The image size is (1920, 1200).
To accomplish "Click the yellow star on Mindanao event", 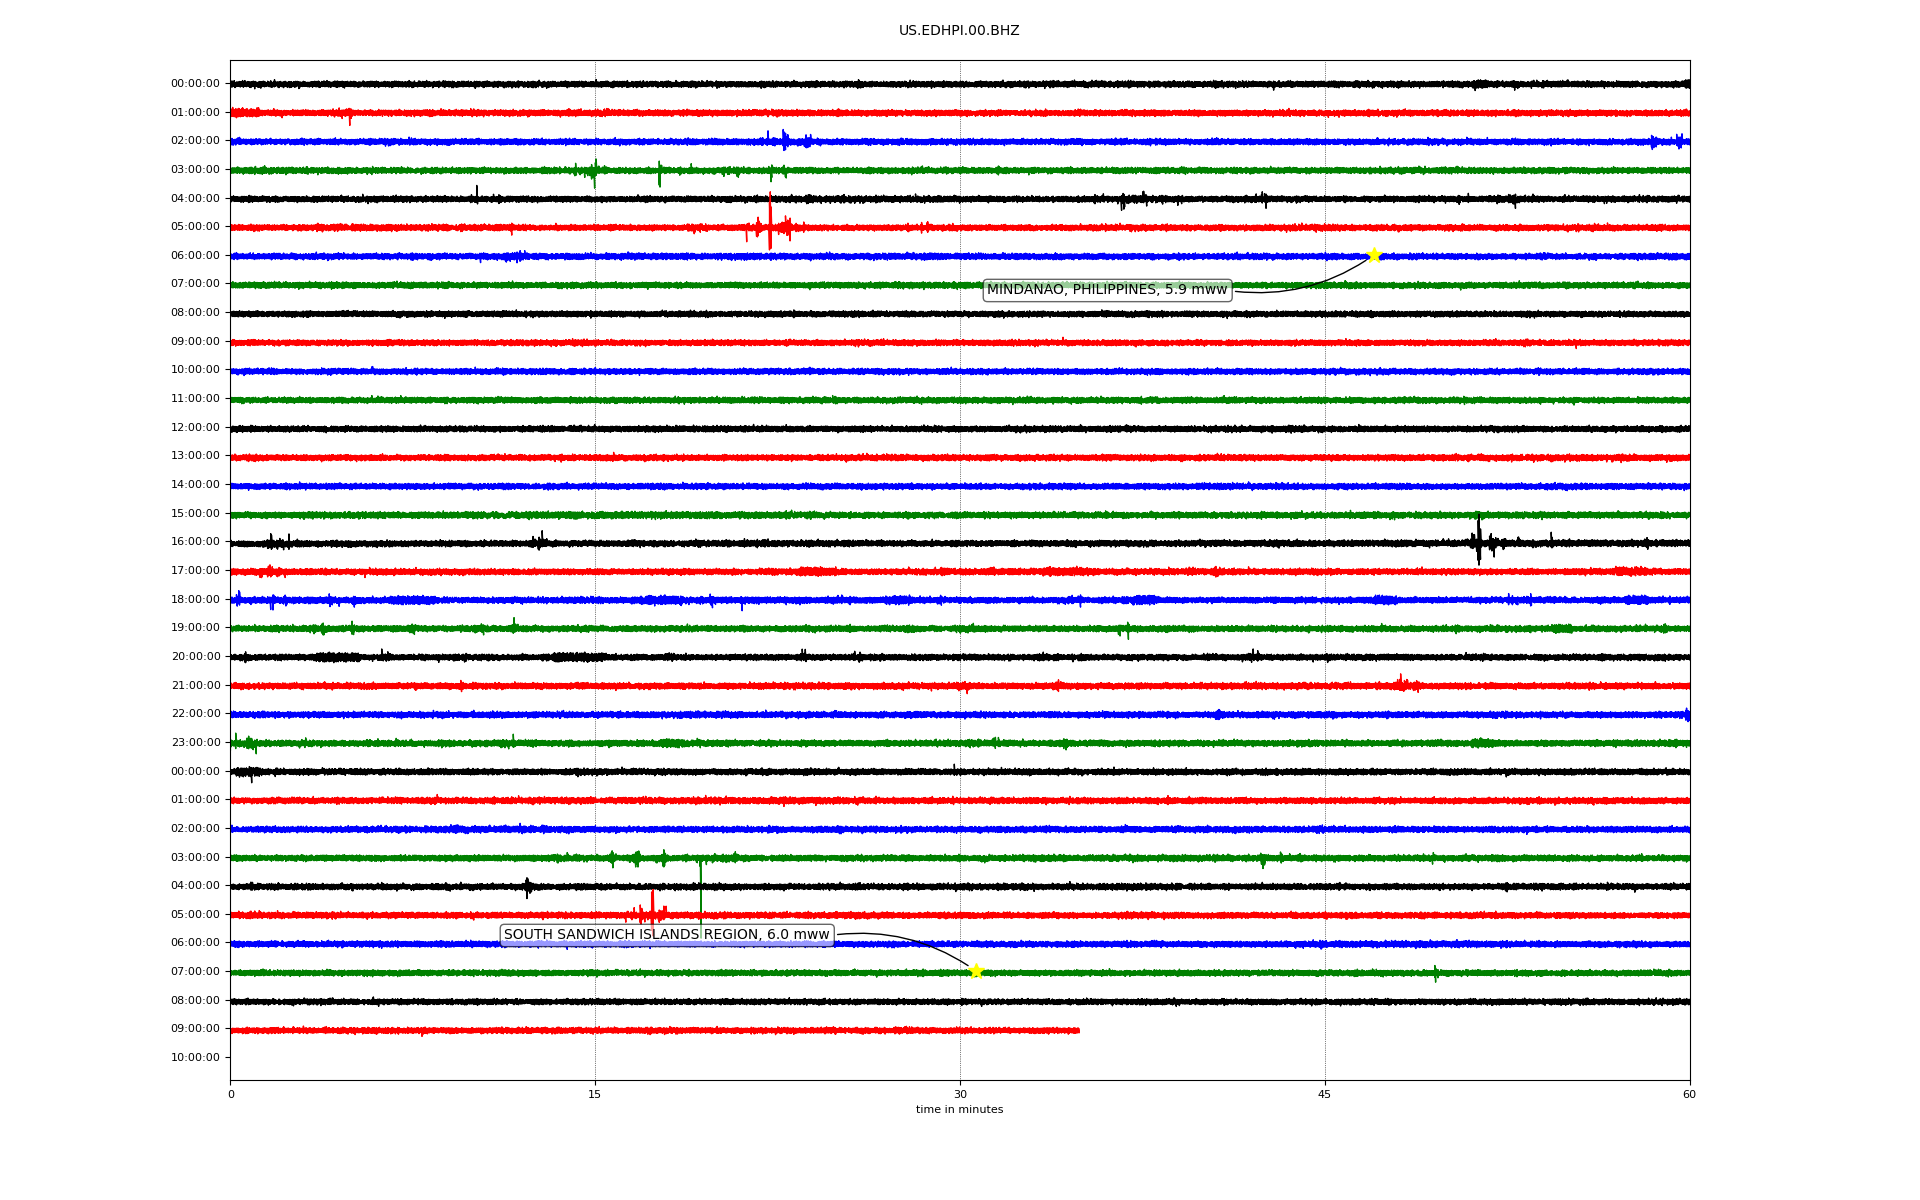I will (x=1374, y=255).
